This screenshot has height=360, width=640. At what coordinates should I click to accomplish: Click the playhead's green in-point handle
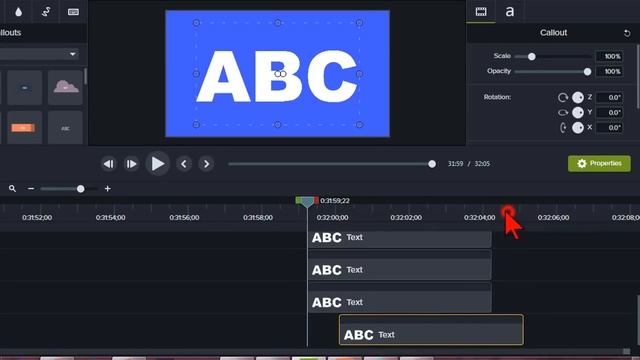298,200
